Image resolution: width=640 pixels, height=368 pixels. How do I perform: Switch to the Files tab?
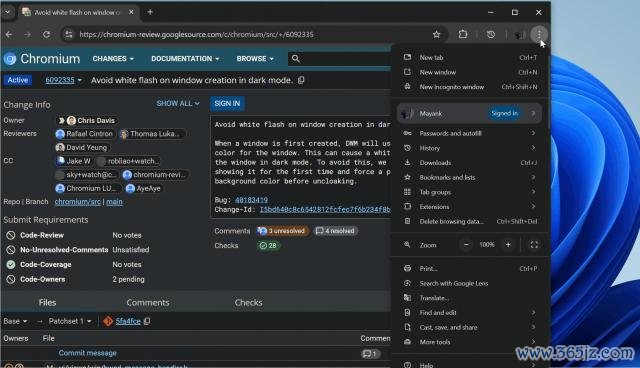[47, 303]
